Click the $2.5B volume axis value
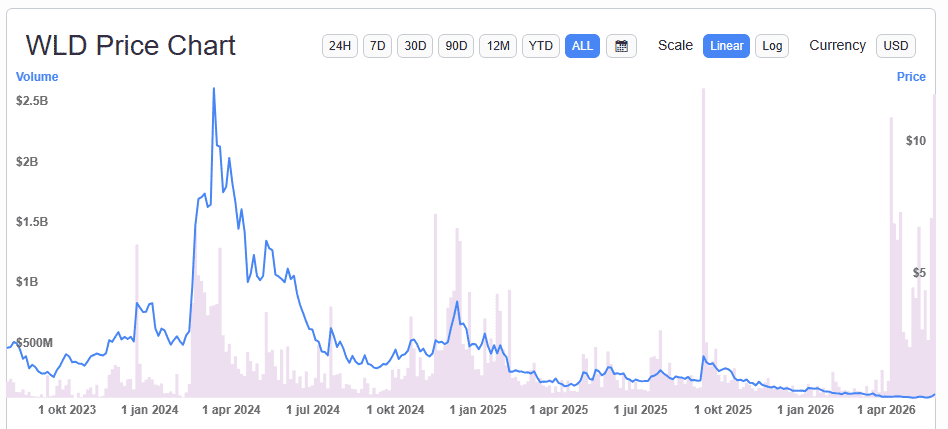The height and width of the screenshot is (429, 948). click(32, 101)
